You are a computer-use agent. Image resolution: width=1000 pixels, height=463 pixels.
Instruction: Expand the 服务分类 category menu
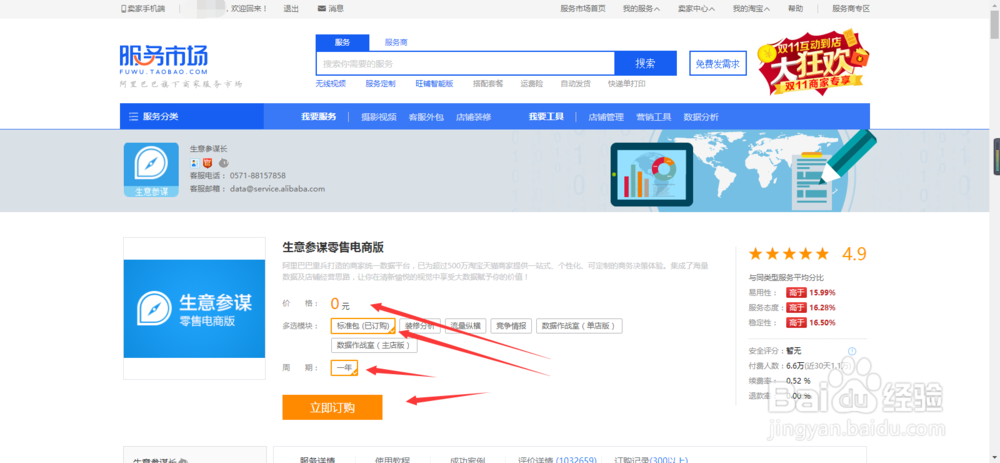click(191, 117)
